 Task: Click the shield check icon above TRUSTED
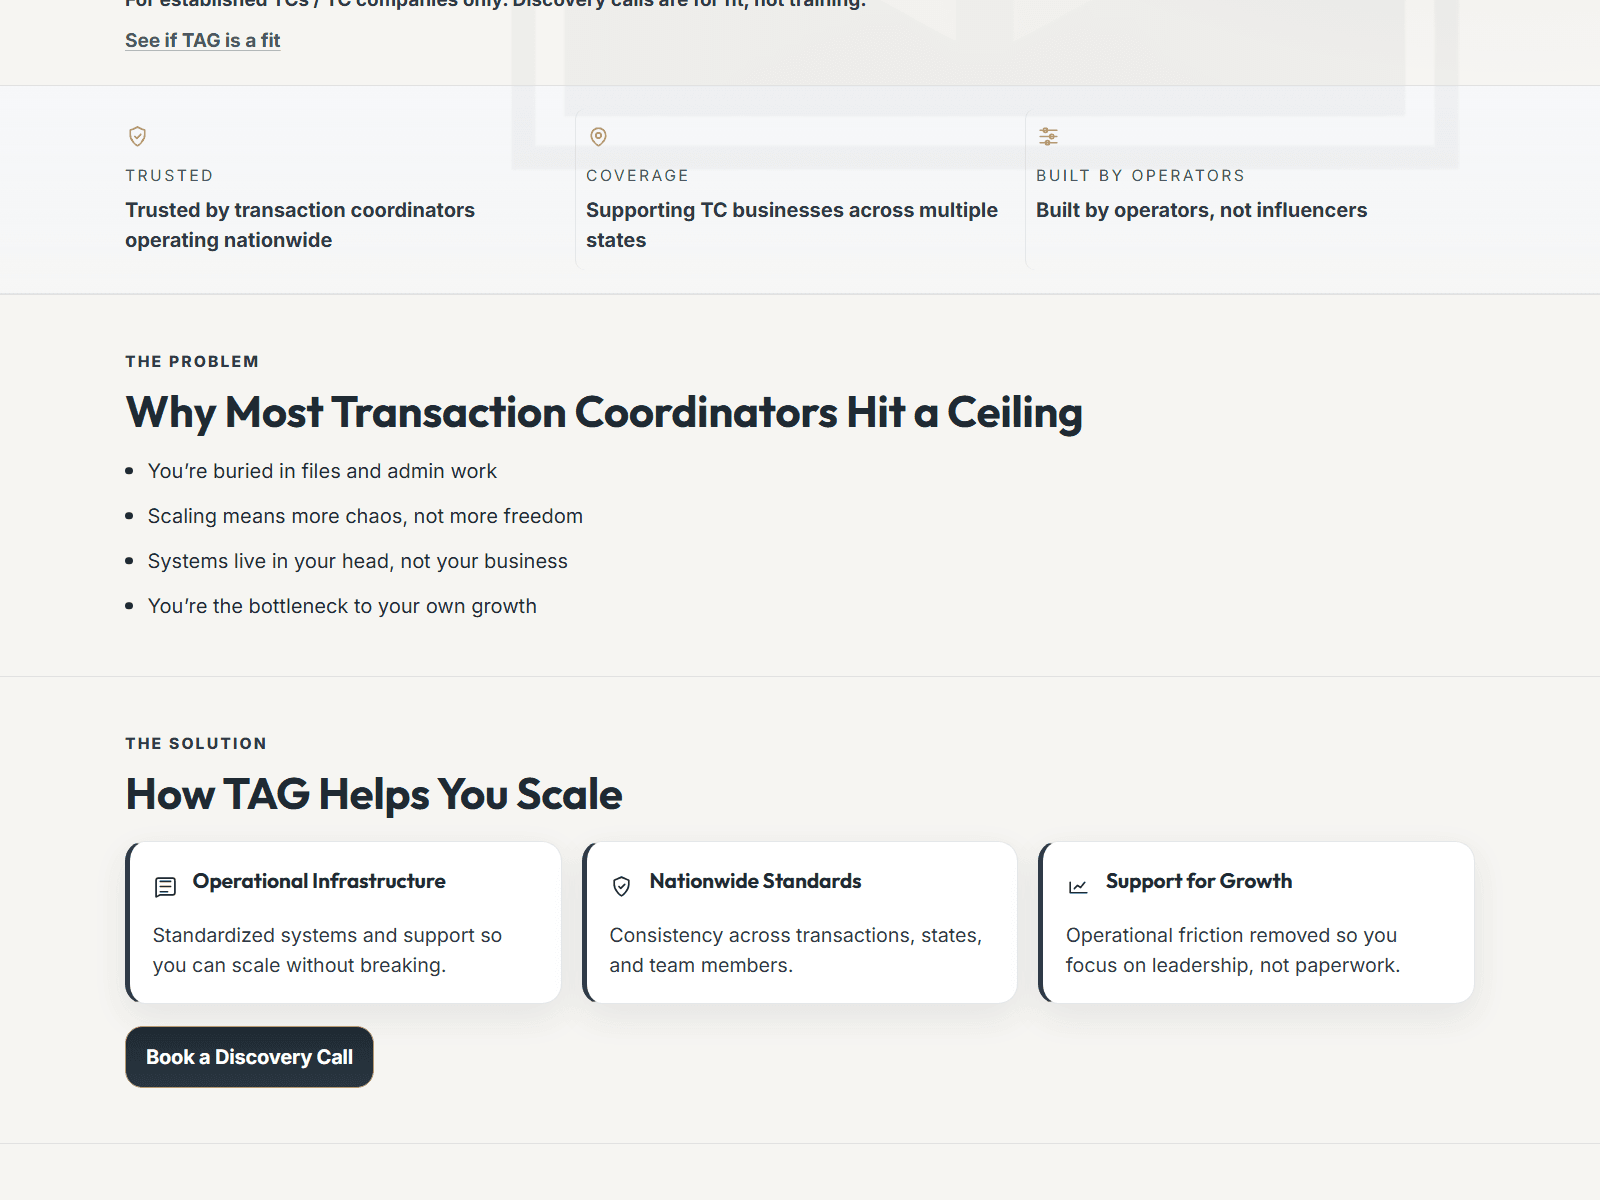pos(137,136)
